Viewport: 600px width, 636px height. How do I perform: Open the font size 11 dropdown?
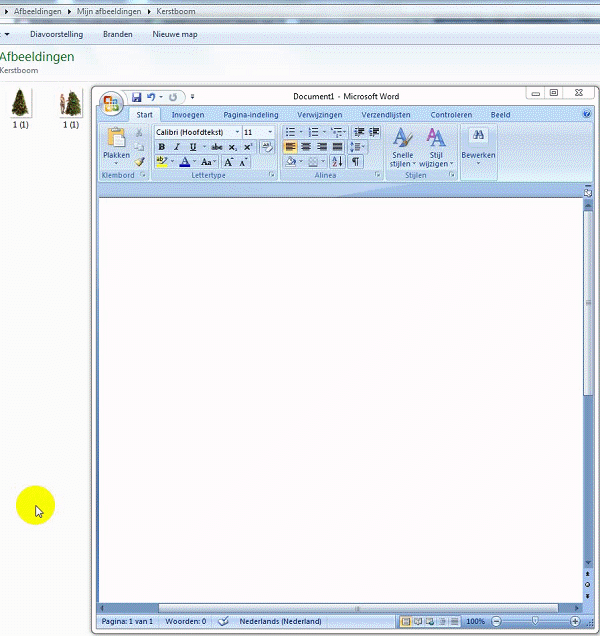[x=270, y=132]
